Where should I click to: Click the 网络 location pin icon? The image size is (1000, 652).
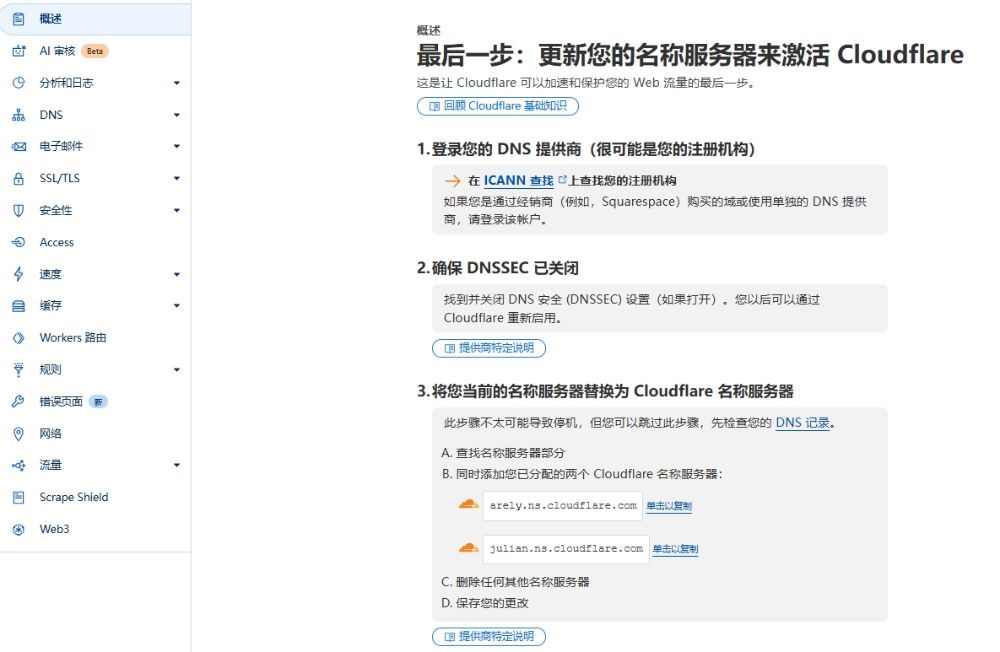coord(18,434)
